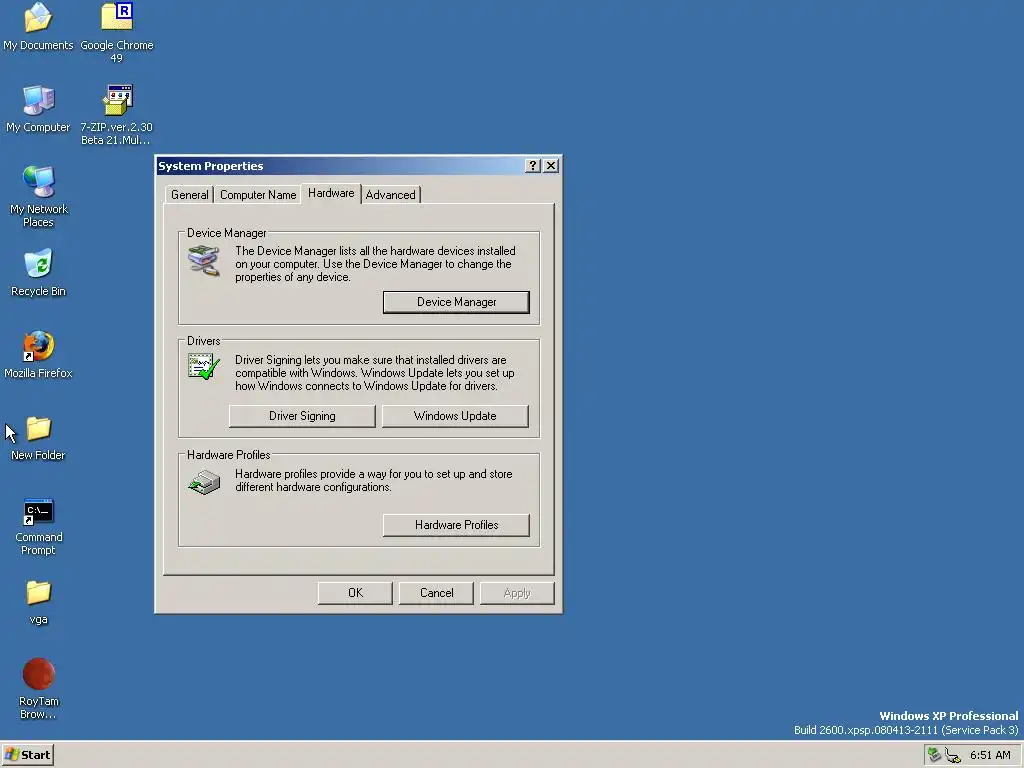Click the Driver Signing description text
The width and height of the screenshot is (1024, 768).
pos(375,373)
